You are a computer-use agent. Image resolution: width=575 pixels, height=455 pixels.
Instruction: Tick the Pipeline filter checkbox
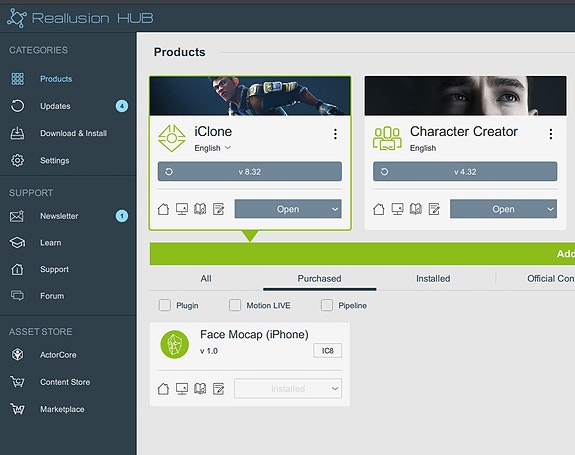click(x=327, y=305)
